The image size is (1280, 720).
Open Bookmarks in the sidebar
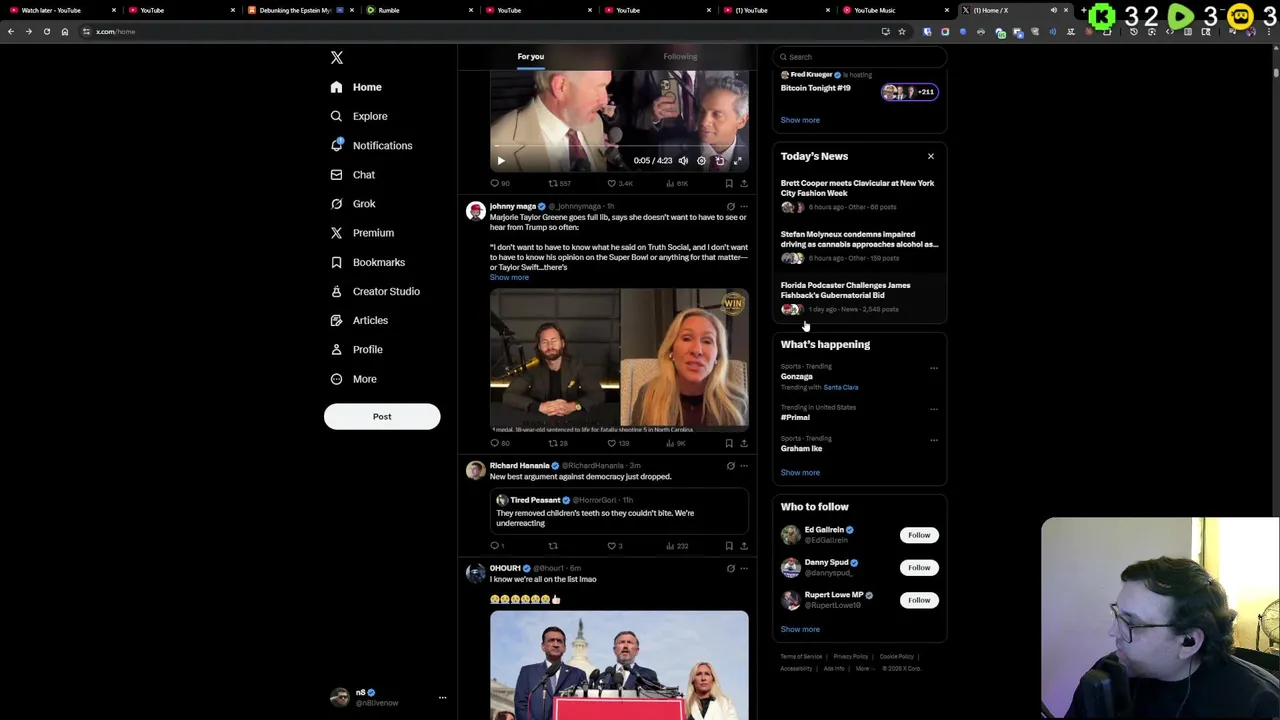click(x=367, y=262)
